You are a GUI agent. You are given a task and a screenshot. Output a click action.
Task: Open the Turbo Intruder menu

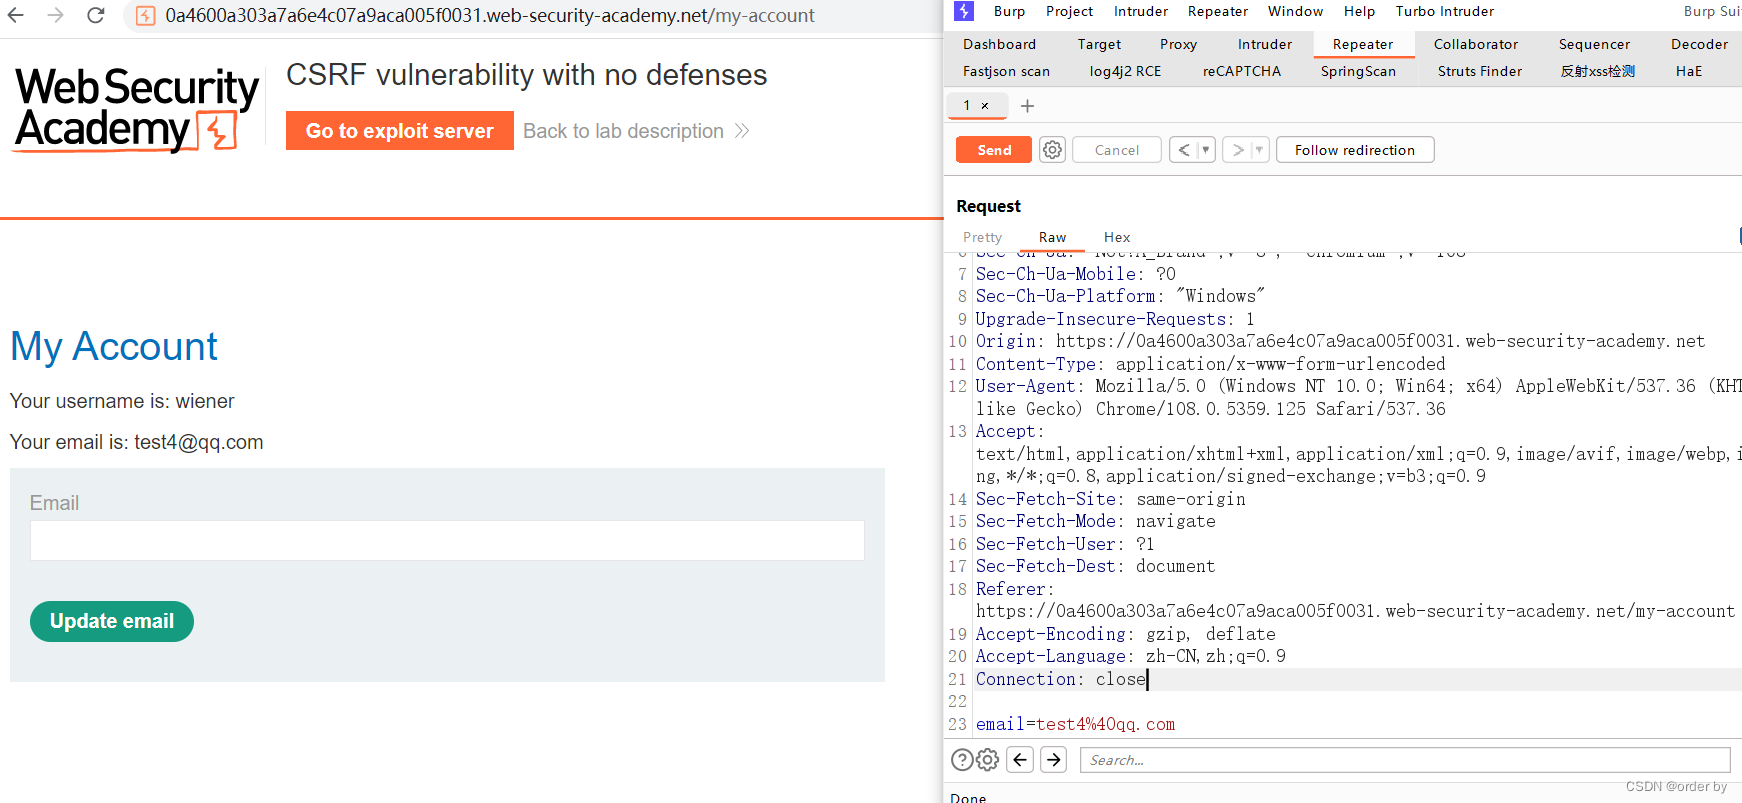pos(1445,11)
